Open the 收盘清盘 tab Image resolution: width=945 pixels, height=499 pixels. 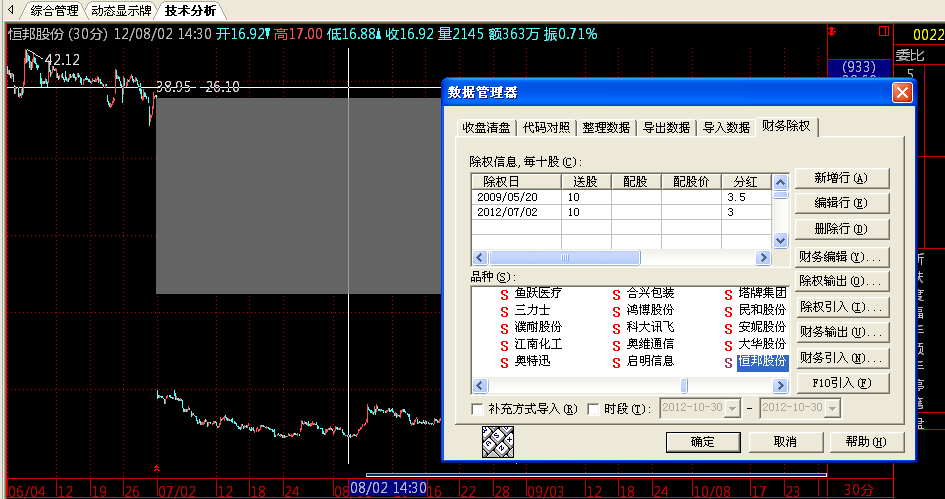[x=486, y=128]
